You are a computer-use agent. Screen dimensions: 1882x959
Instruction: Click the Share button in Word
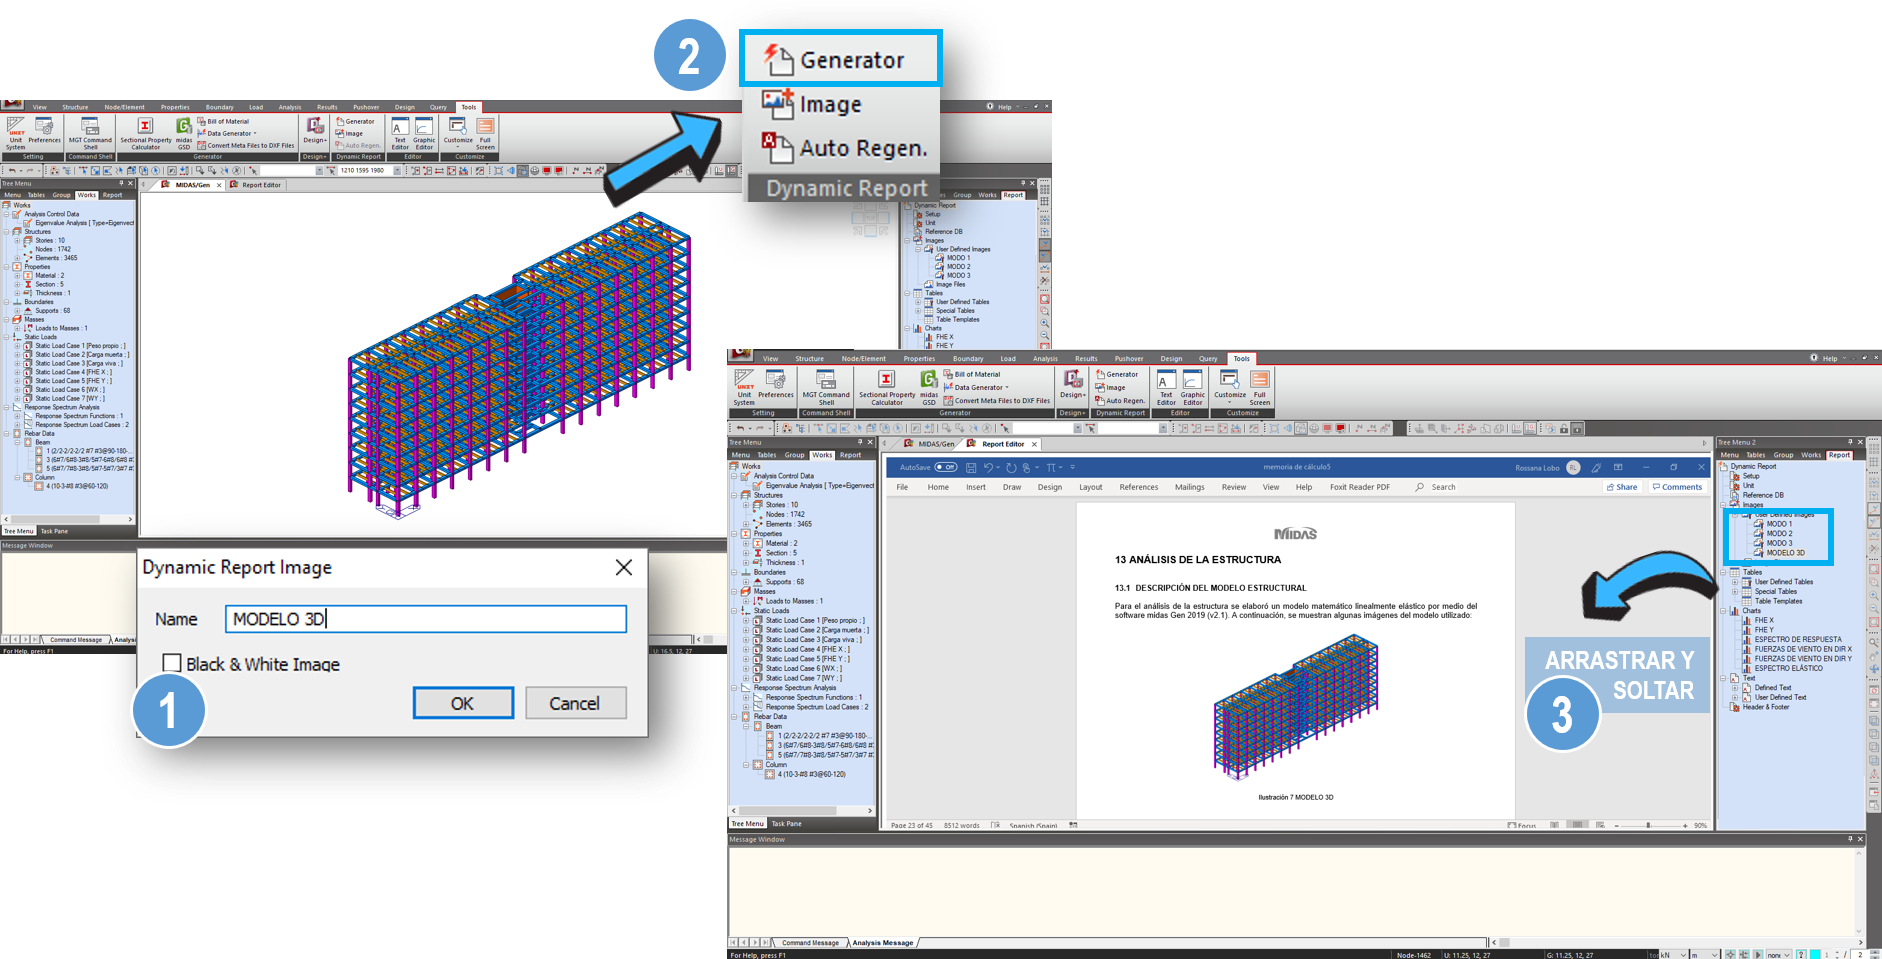[1622, 487]
